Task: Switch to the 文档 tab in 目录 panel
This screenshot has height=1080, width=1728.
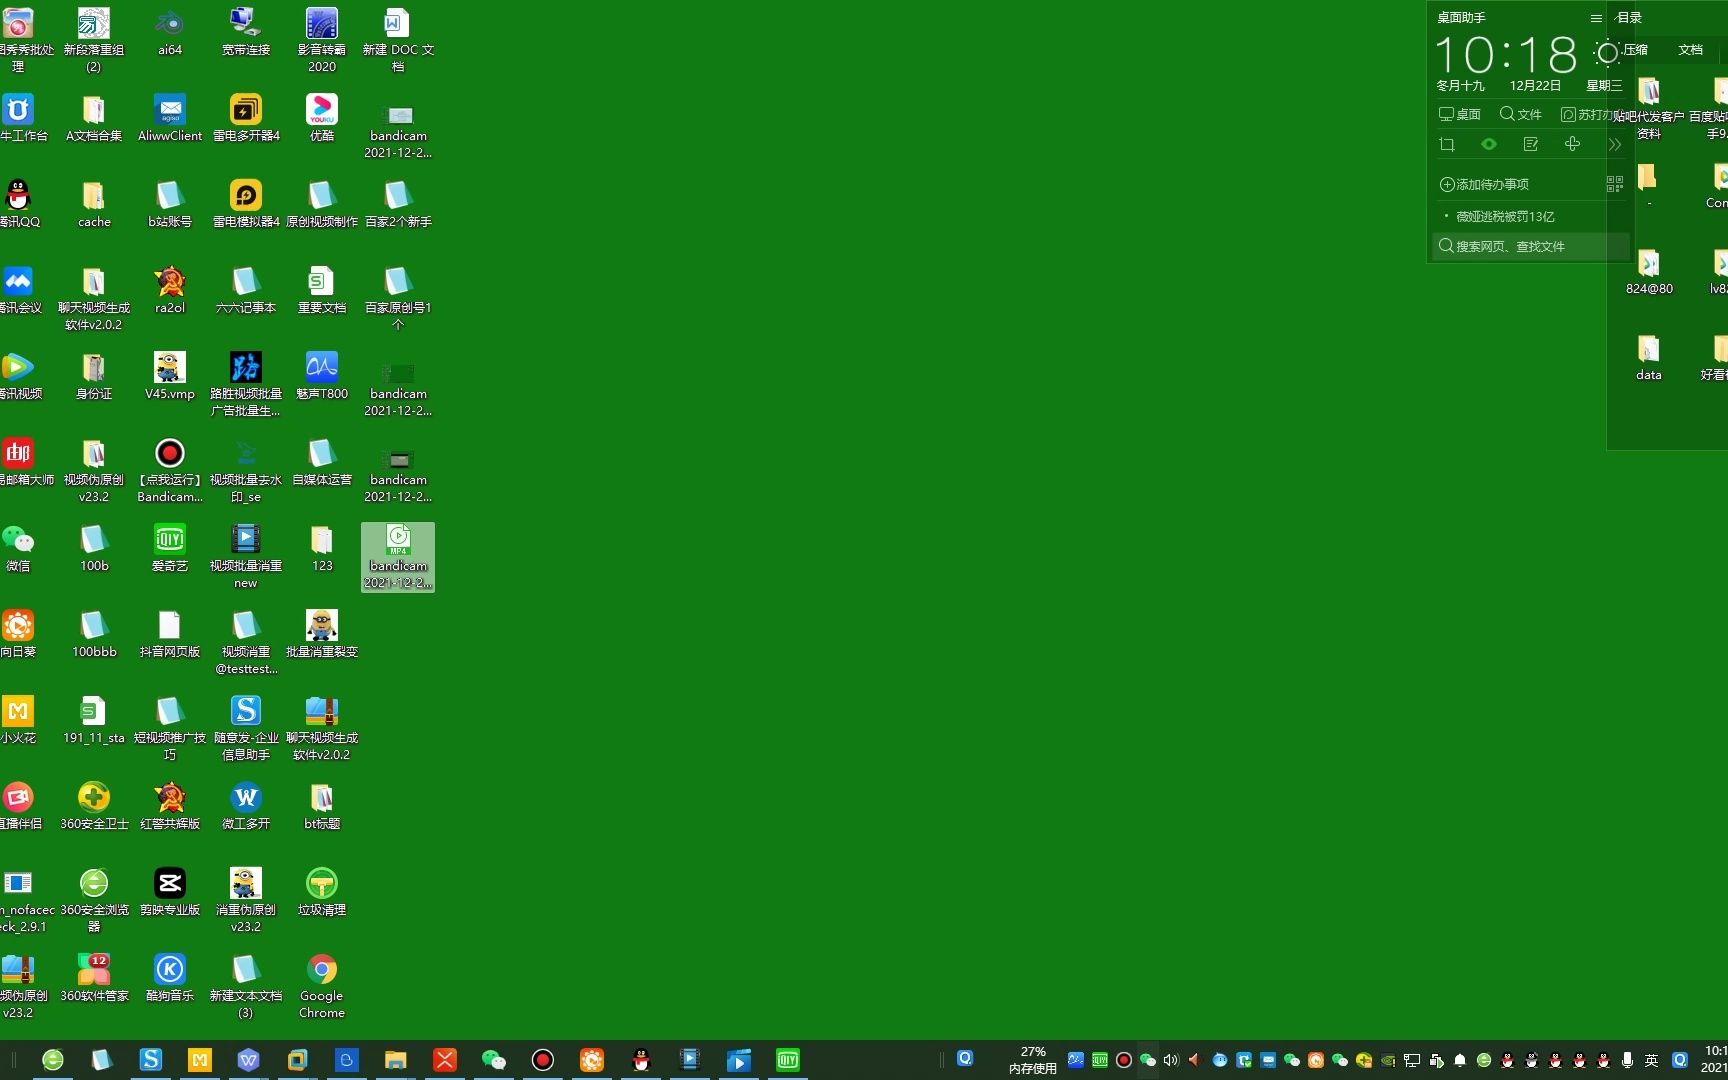Action: click(x=1691, y=49)
